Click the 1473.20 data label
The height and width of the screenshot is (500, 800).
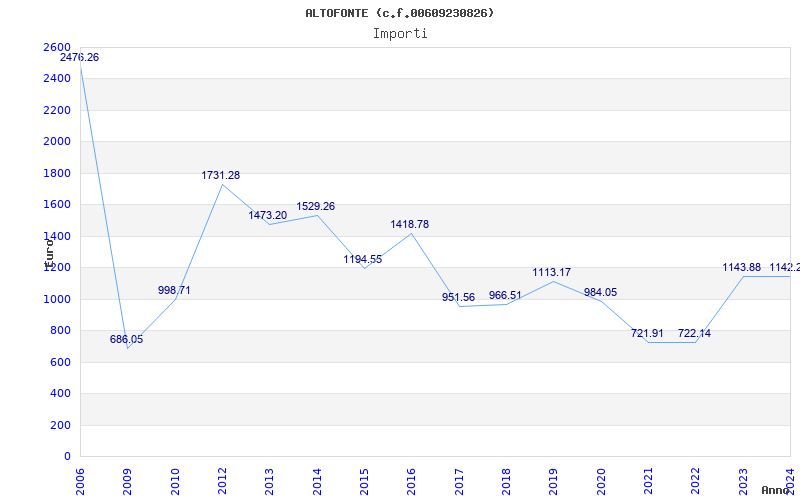coord(268,216)
